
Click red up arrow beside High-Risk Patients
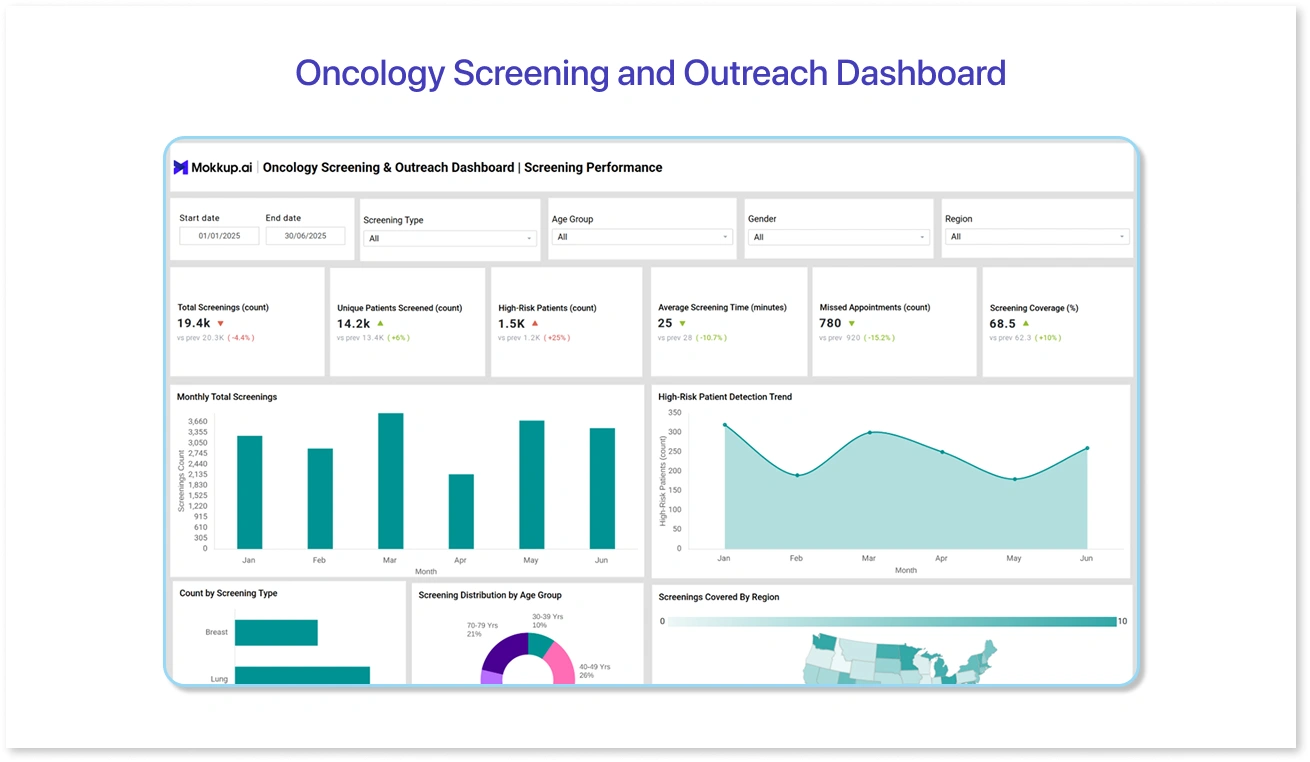(535, 324)
